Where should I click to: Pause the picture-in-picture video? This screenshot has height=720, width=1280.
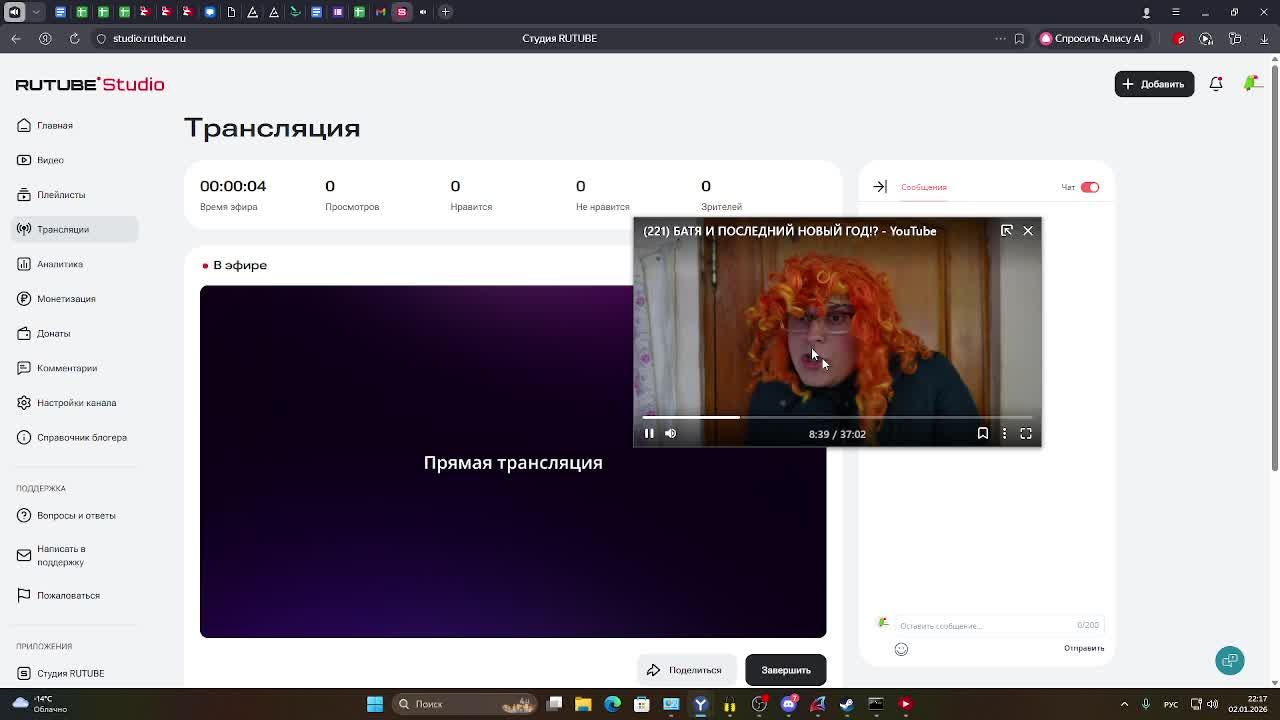[649, 433]
